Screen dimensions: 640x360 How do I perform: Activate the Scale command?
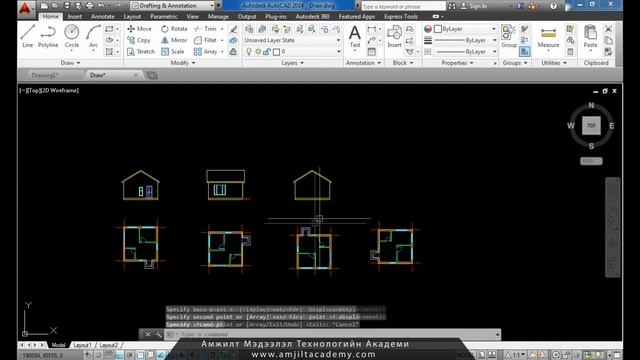173,52
